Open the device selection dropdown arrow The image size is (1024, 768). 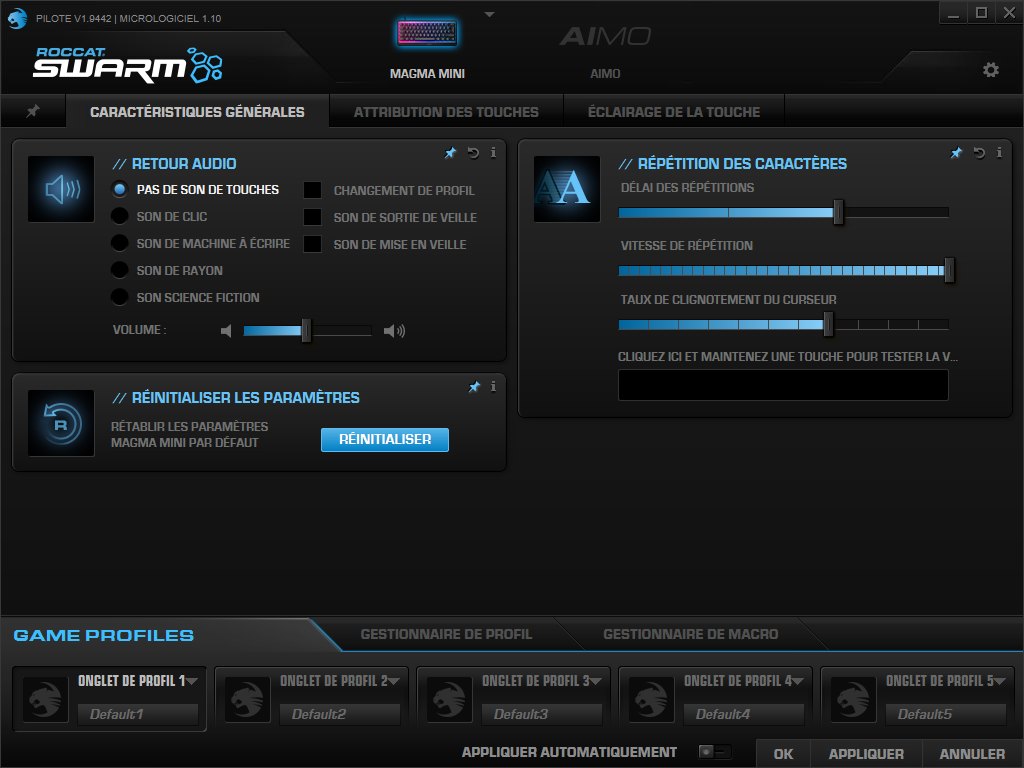[x=489, y=14]
